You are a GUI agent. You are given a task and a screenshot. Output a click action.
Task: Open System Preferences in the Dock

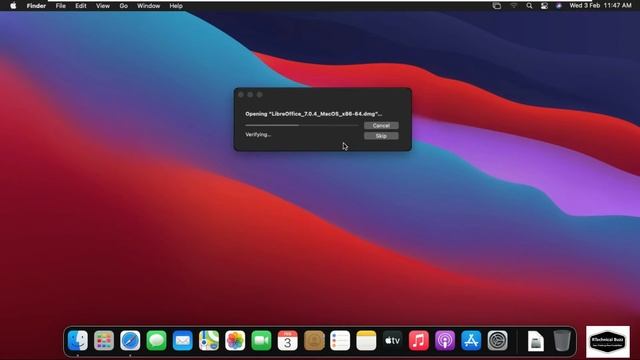497,340
